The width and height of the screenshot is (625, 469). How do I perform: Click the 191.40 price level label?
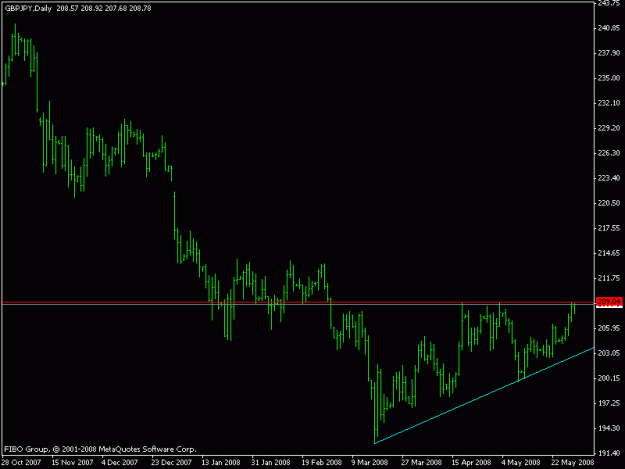click(x=609, y=453)
